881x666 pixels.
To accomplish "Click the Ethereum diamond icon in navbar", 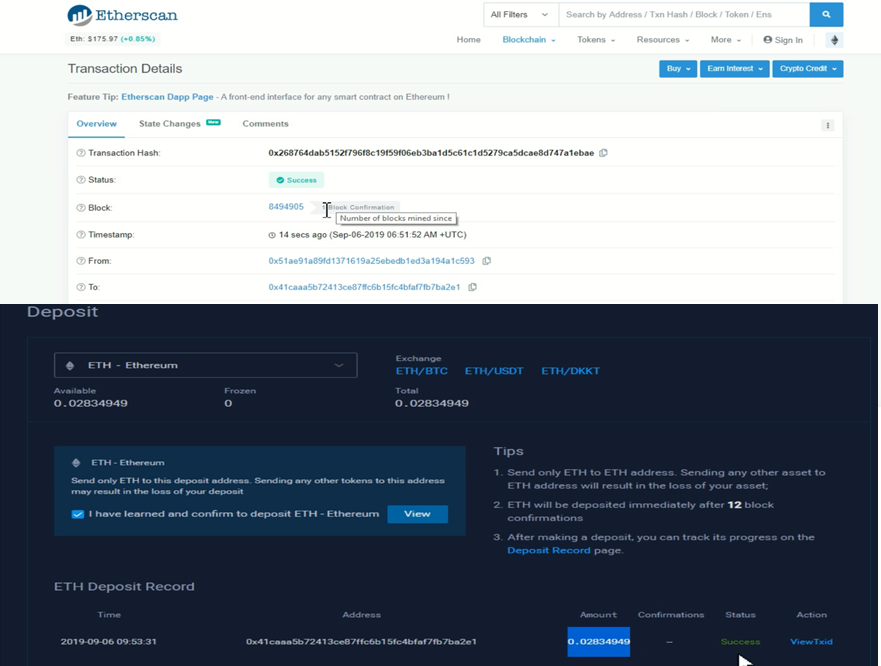I will [834, 40].
